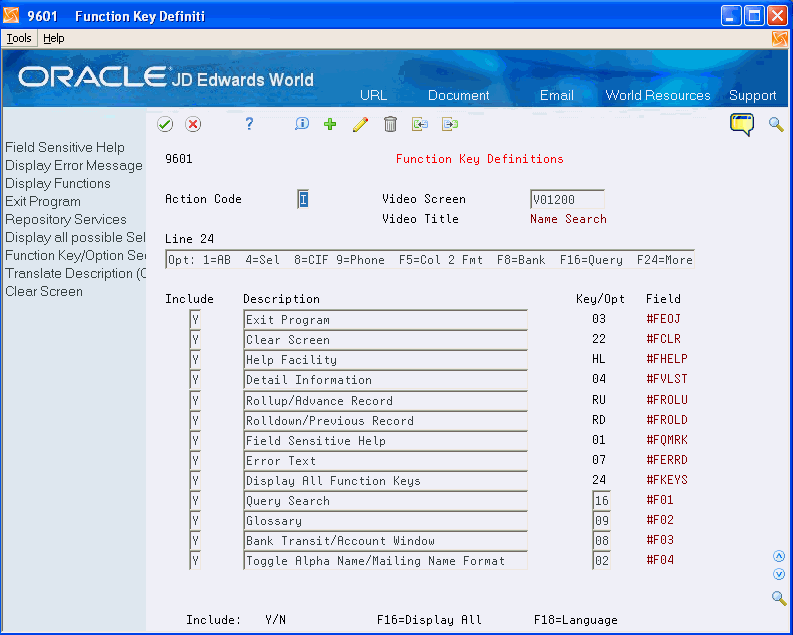The width and height of the screenshot is (793, 635).
Task: Click Key/Opt field containing 08
Action: 601,541
